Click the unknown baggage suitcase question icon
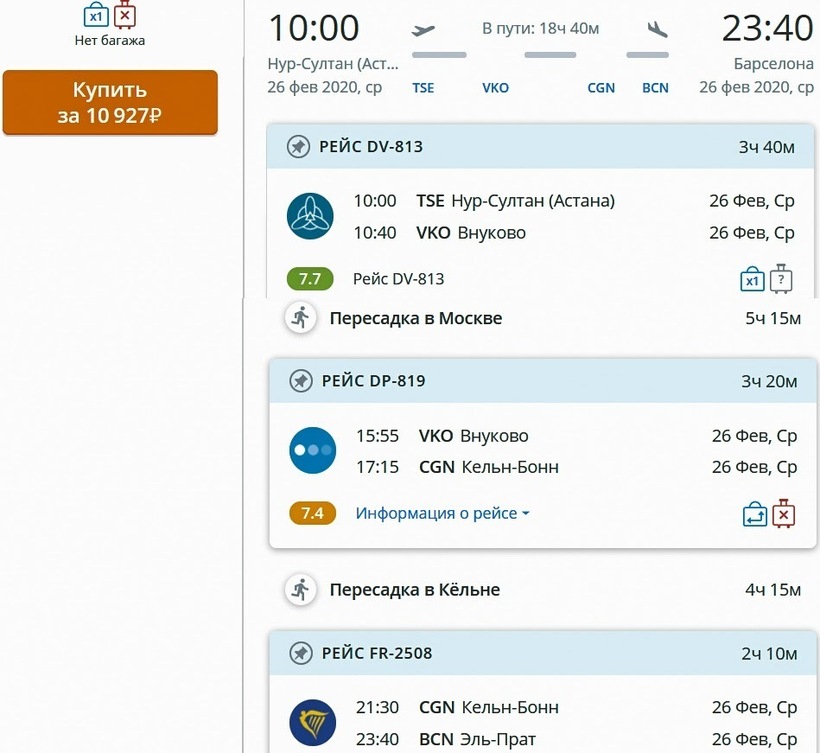Viewport: 820px width, 753px height. 781,280
